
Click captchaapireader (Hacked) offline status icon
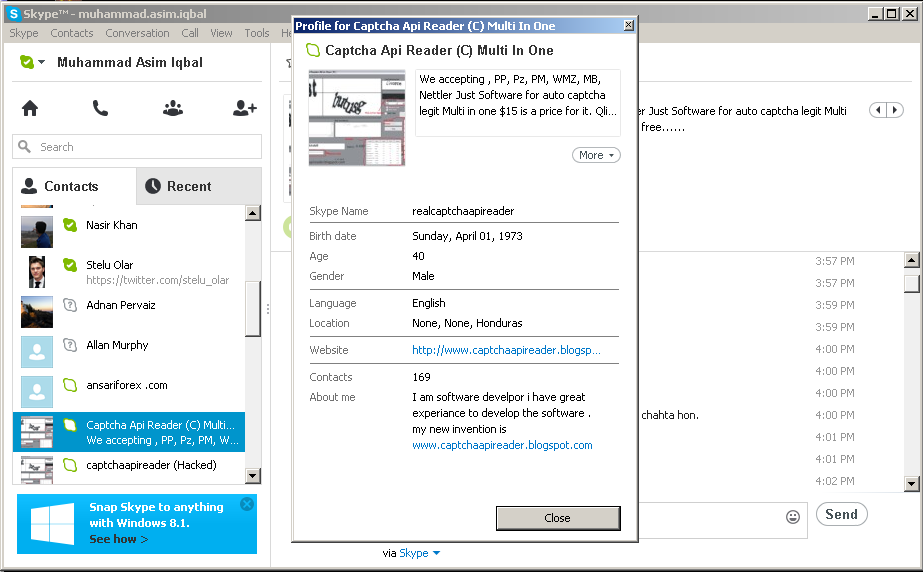coord(70,465)
